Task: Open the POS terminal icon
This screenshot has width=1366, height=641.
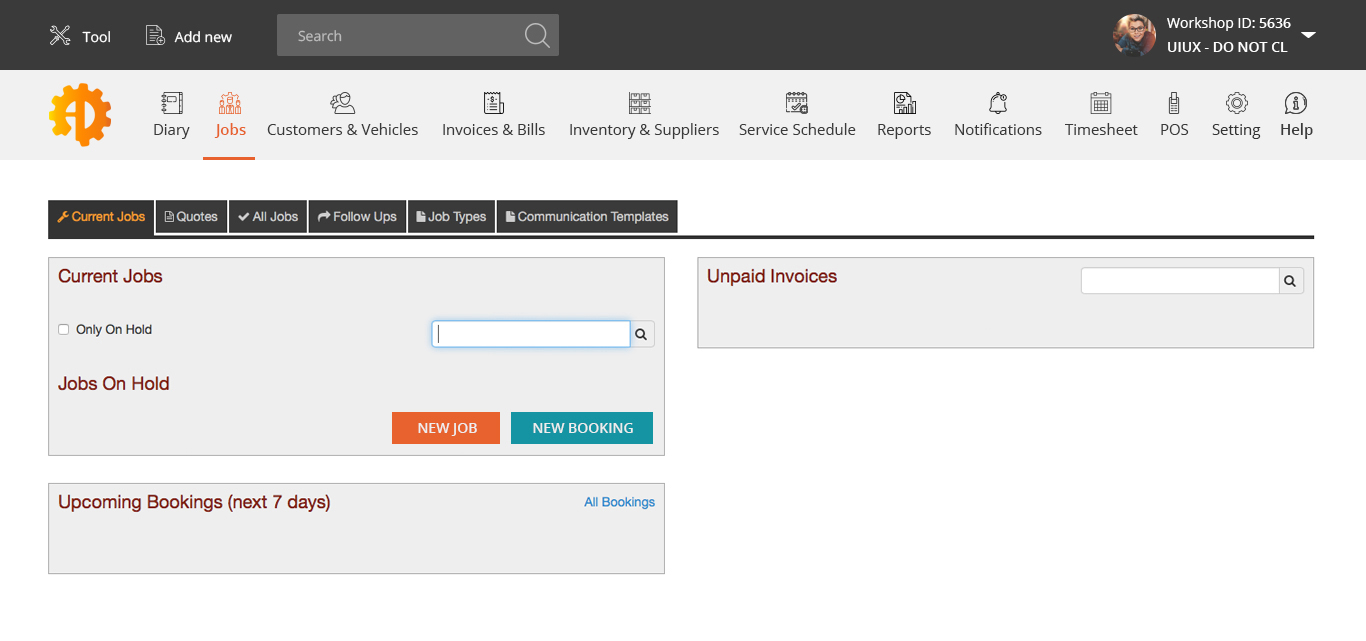Action: tap(1174, 103)
